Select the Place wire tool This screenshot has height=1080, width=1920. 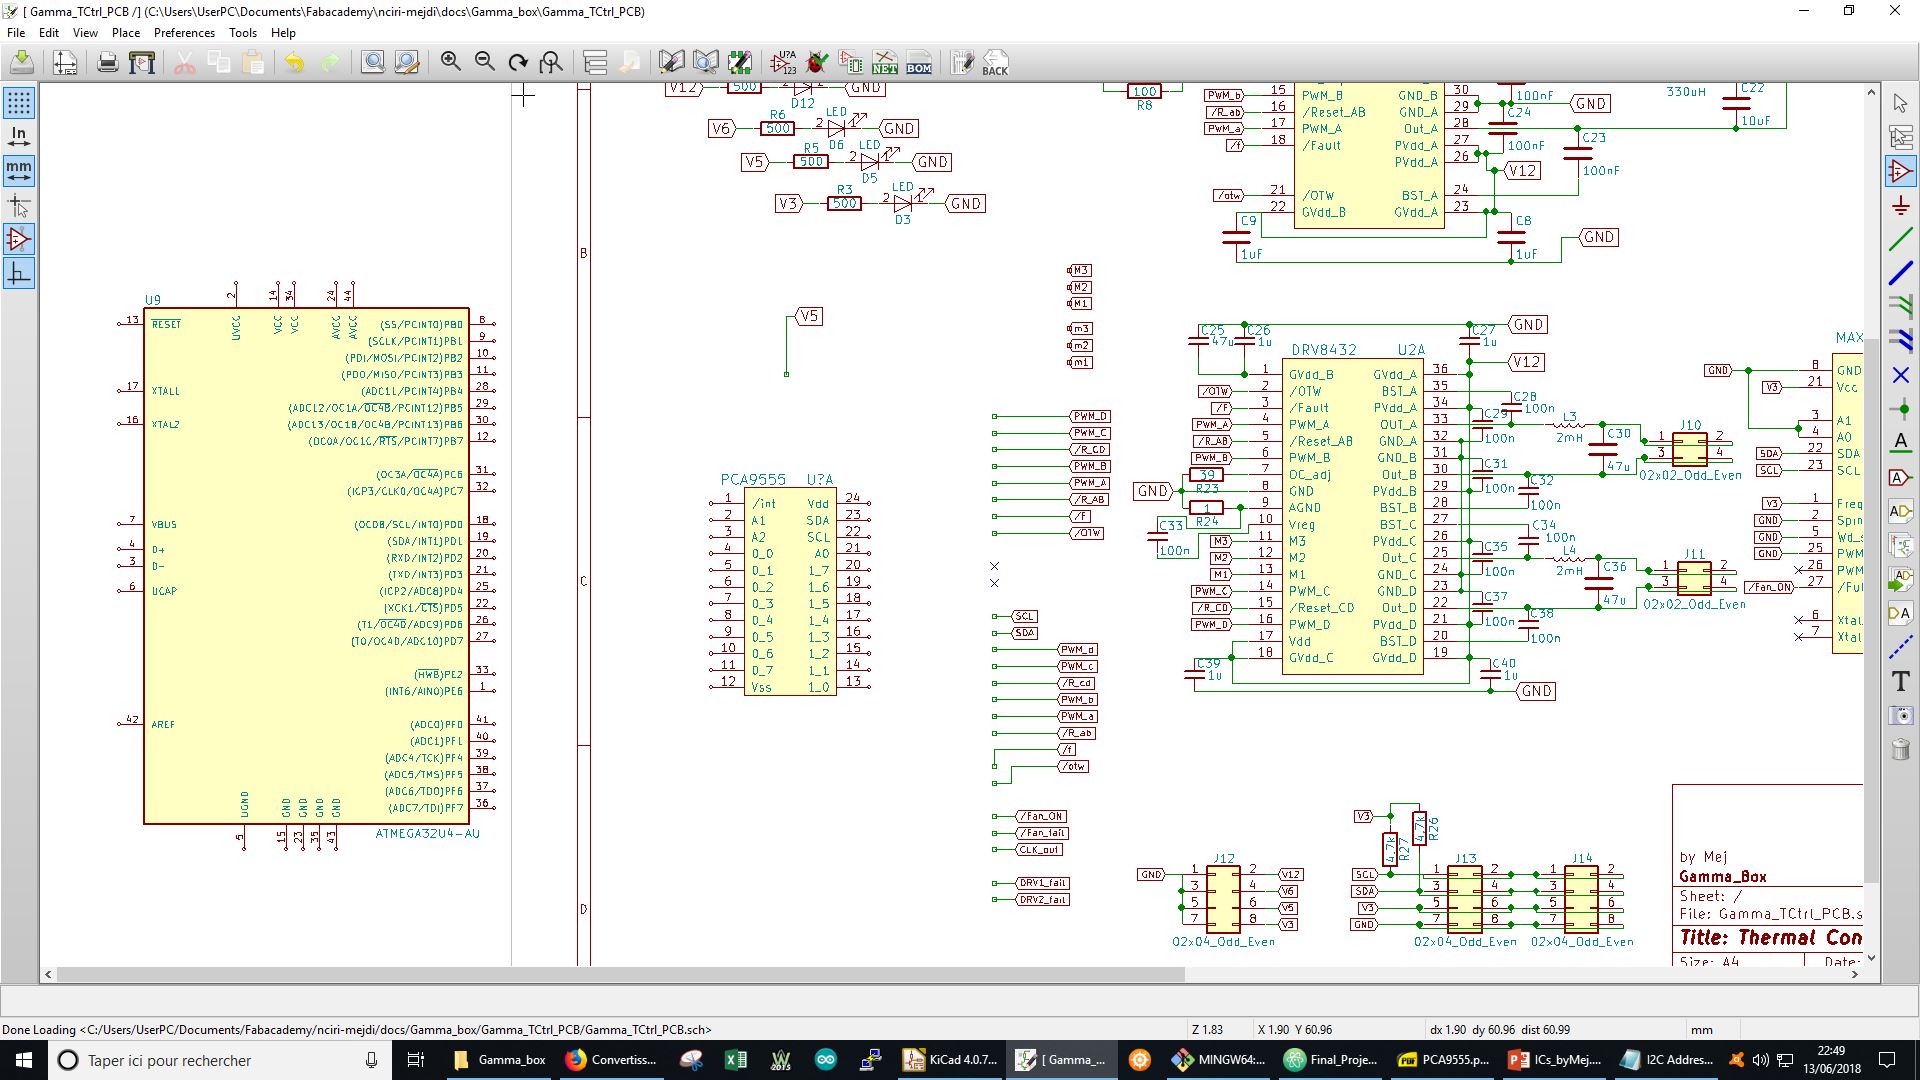[1901, 239]
